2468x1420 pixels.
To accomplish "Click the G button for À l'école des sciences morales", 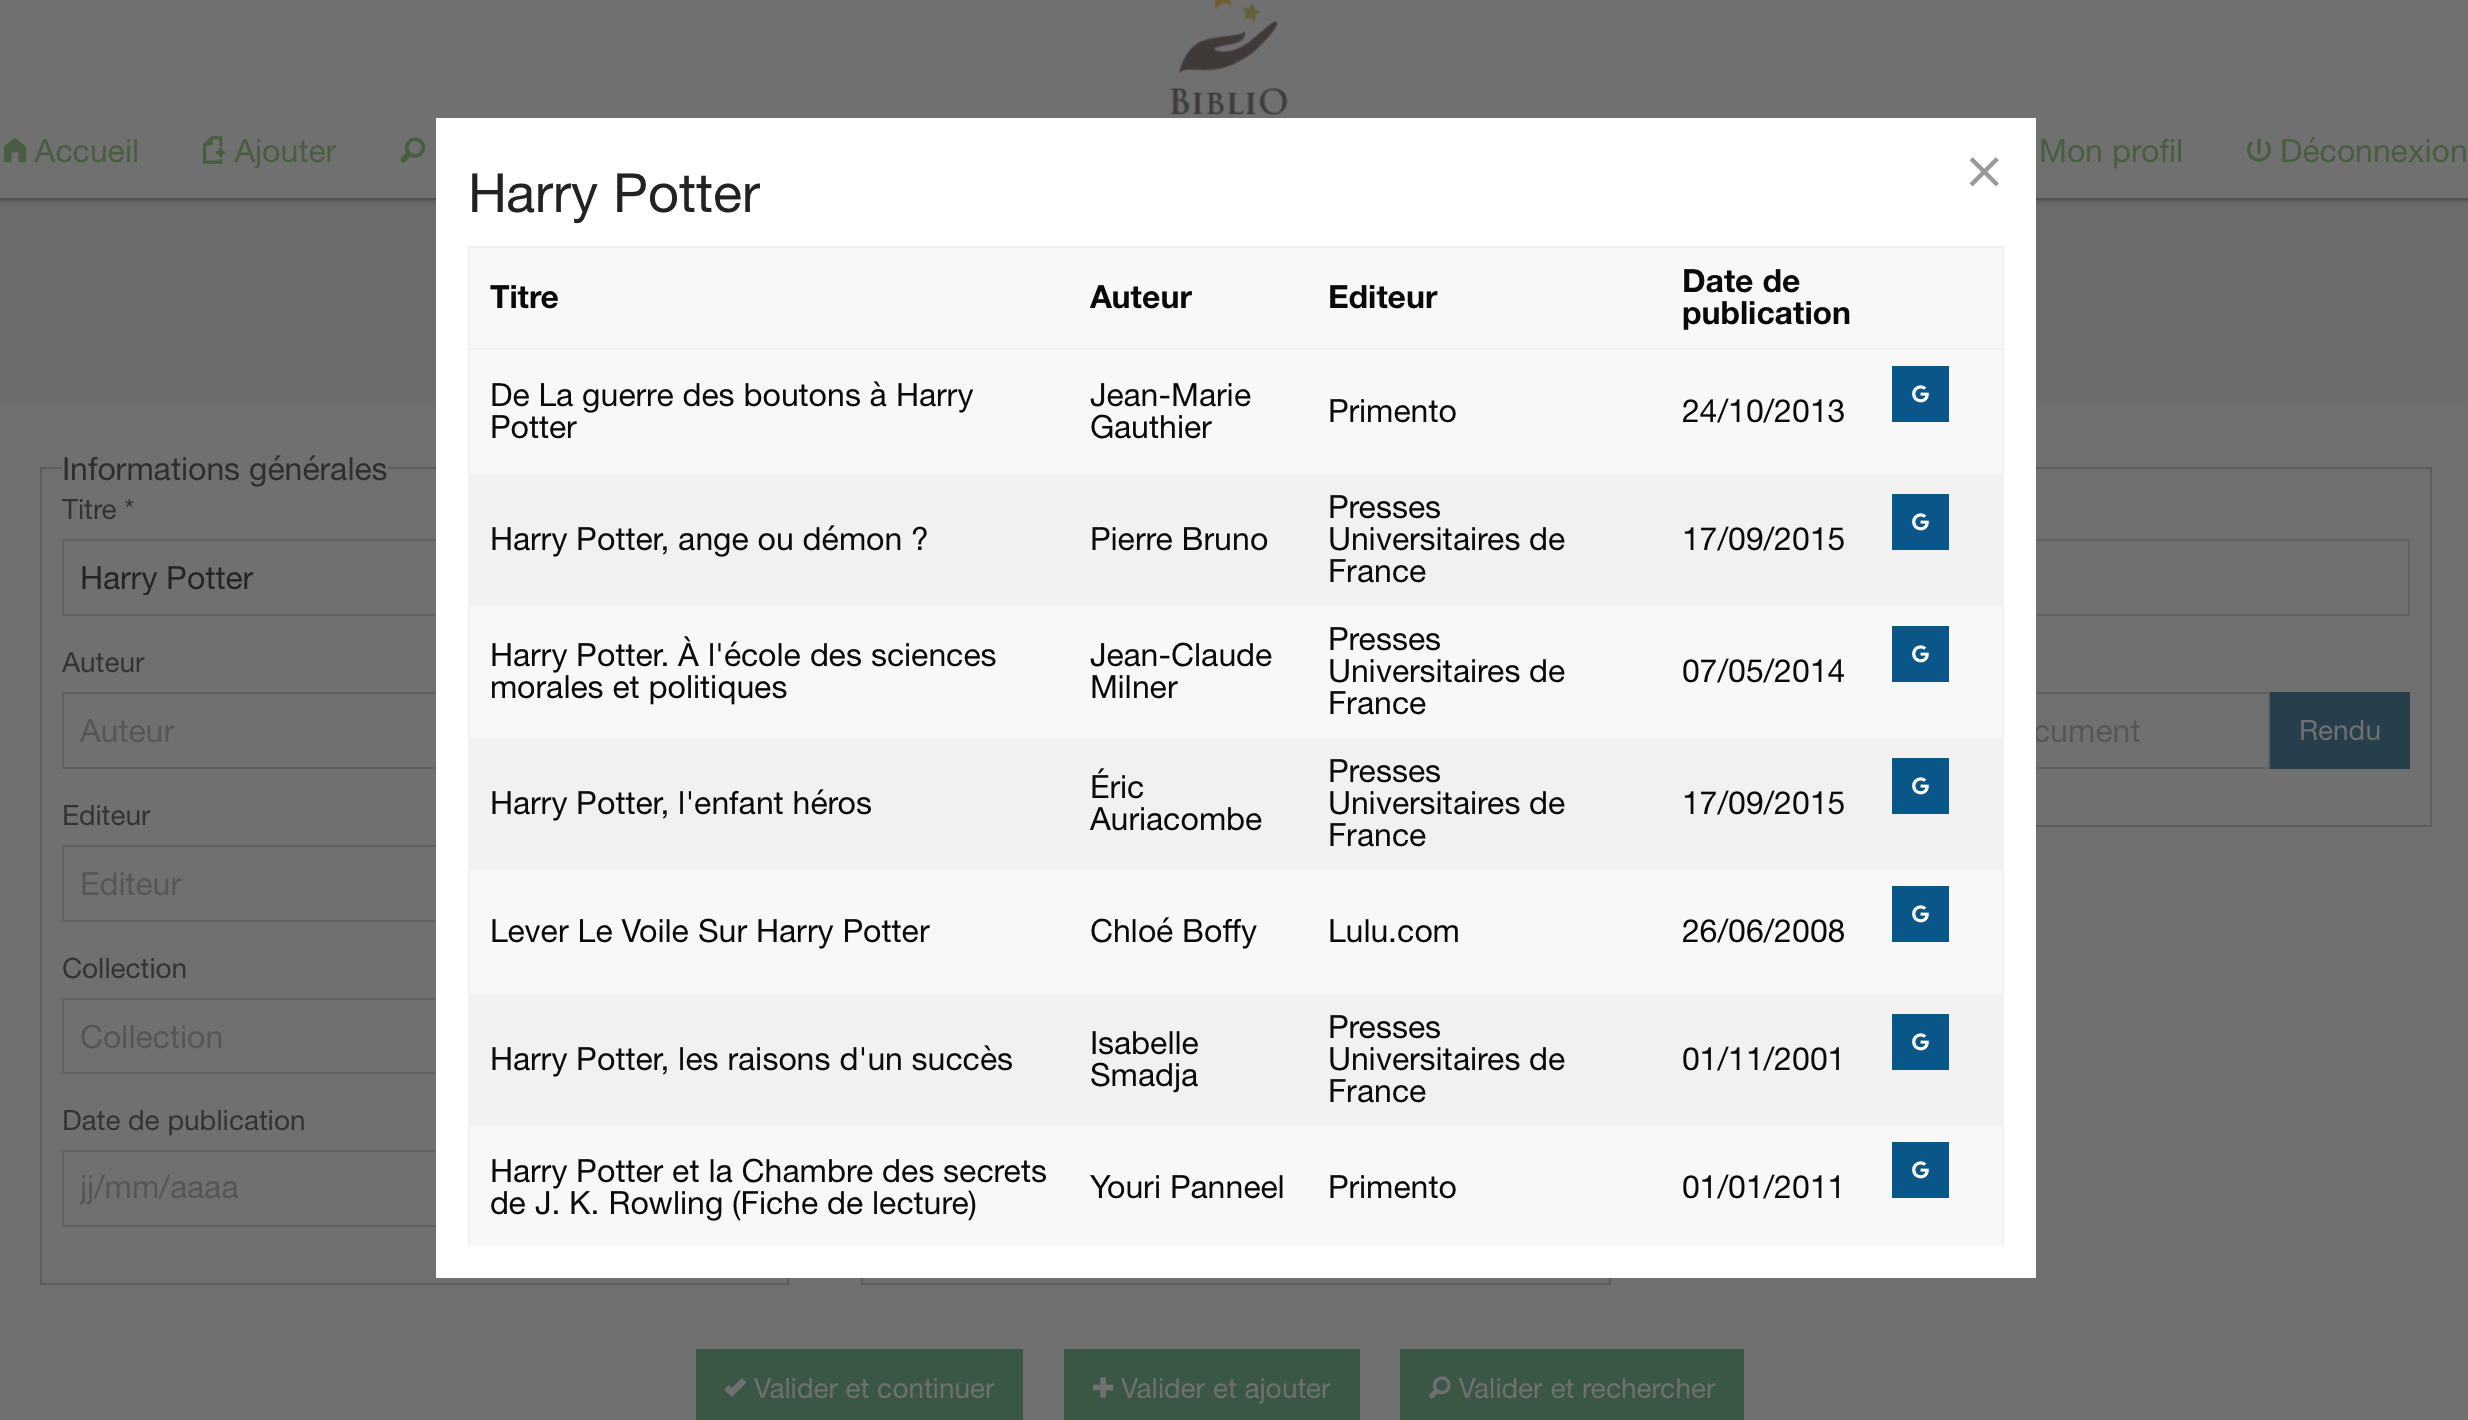I will [1920, 654].
